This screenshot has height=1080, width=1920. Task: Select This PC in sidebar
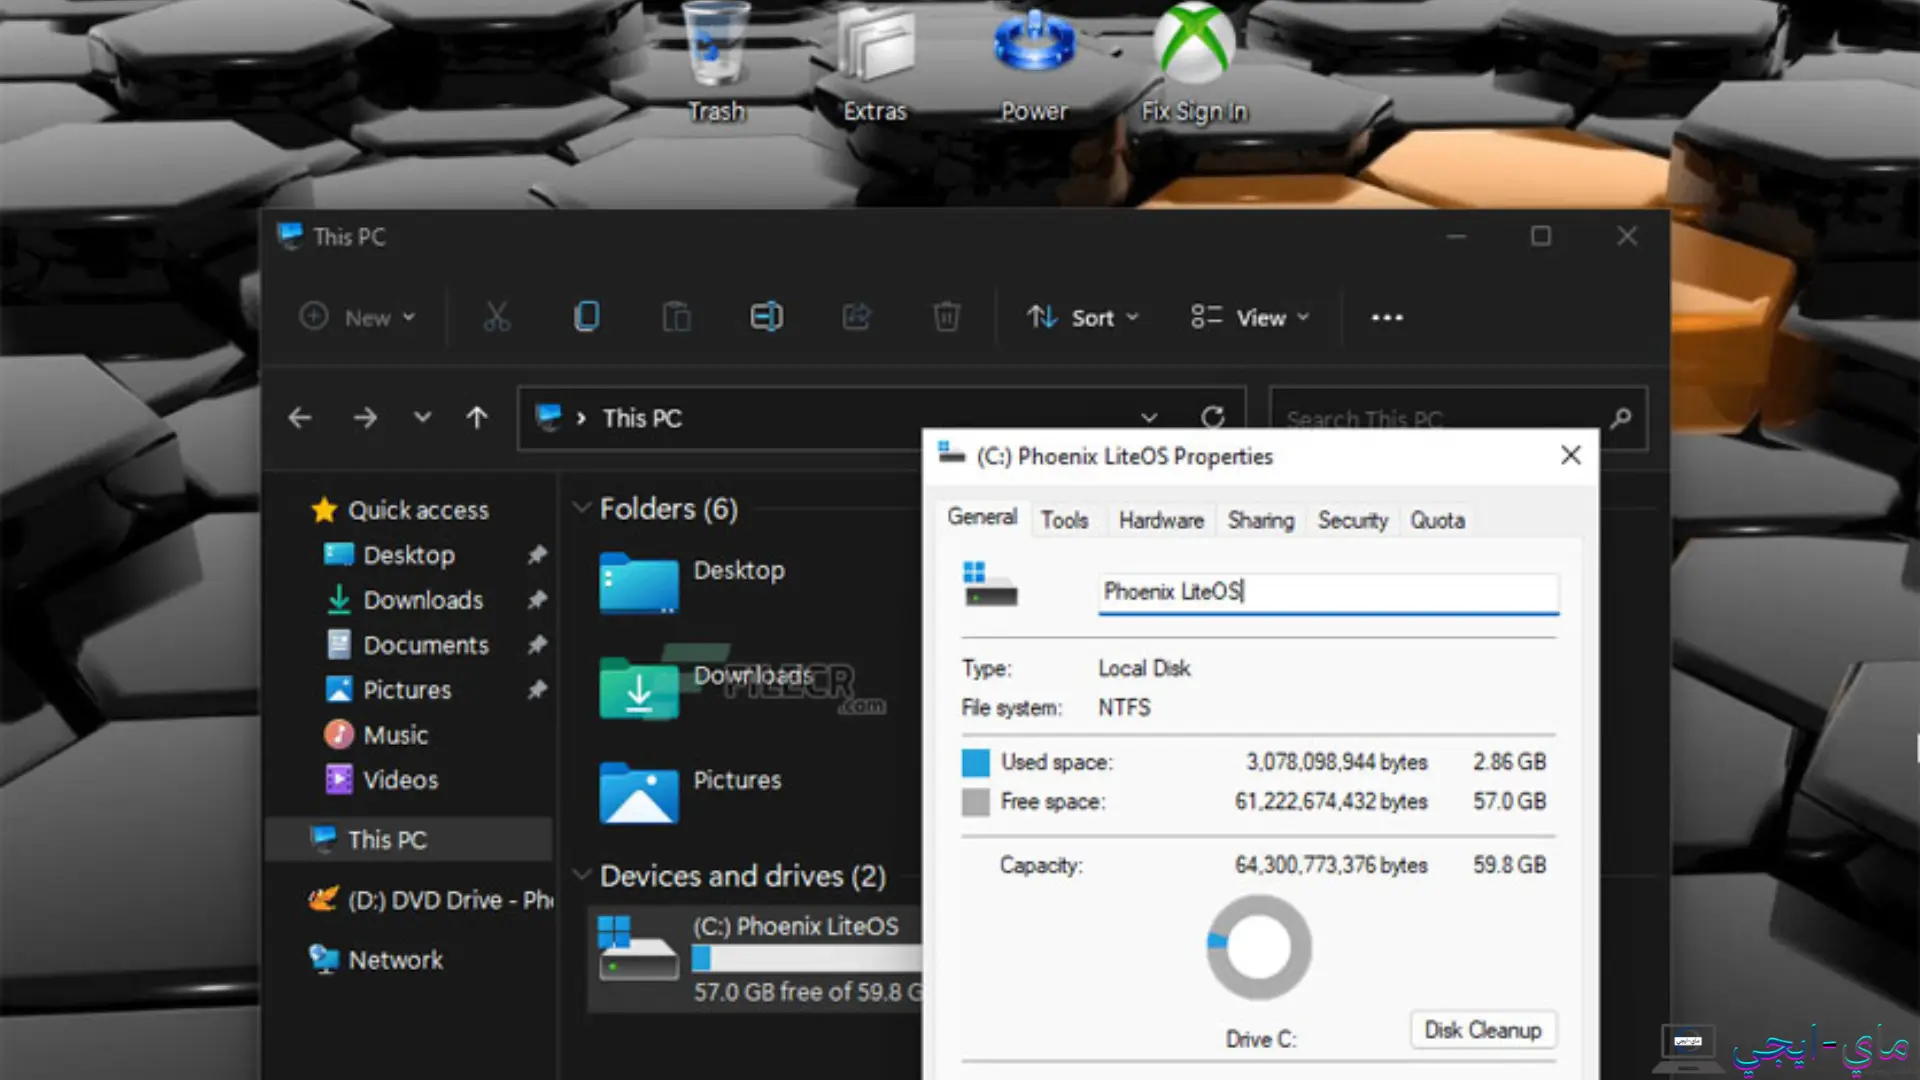click(408, 840)
